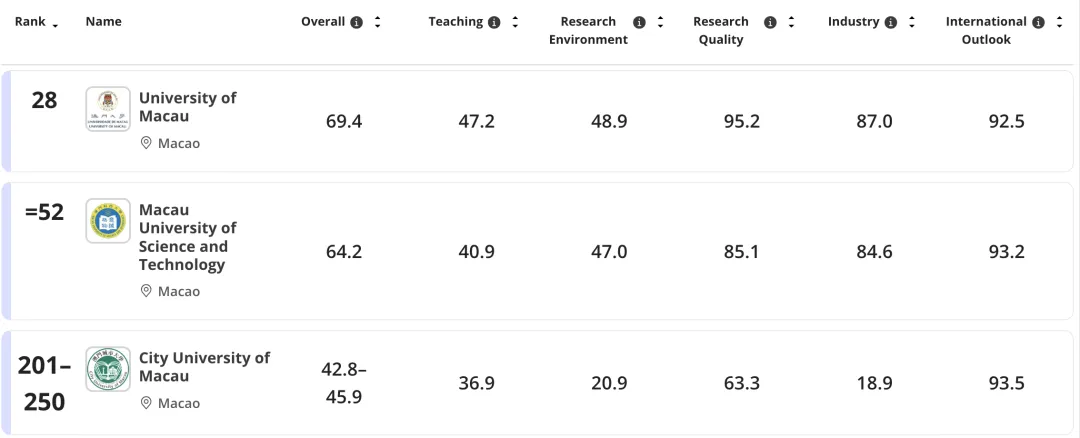1080x438 pixels.
Task: Click the International Outlook info icon
Action: click(x=1038, y=22)
